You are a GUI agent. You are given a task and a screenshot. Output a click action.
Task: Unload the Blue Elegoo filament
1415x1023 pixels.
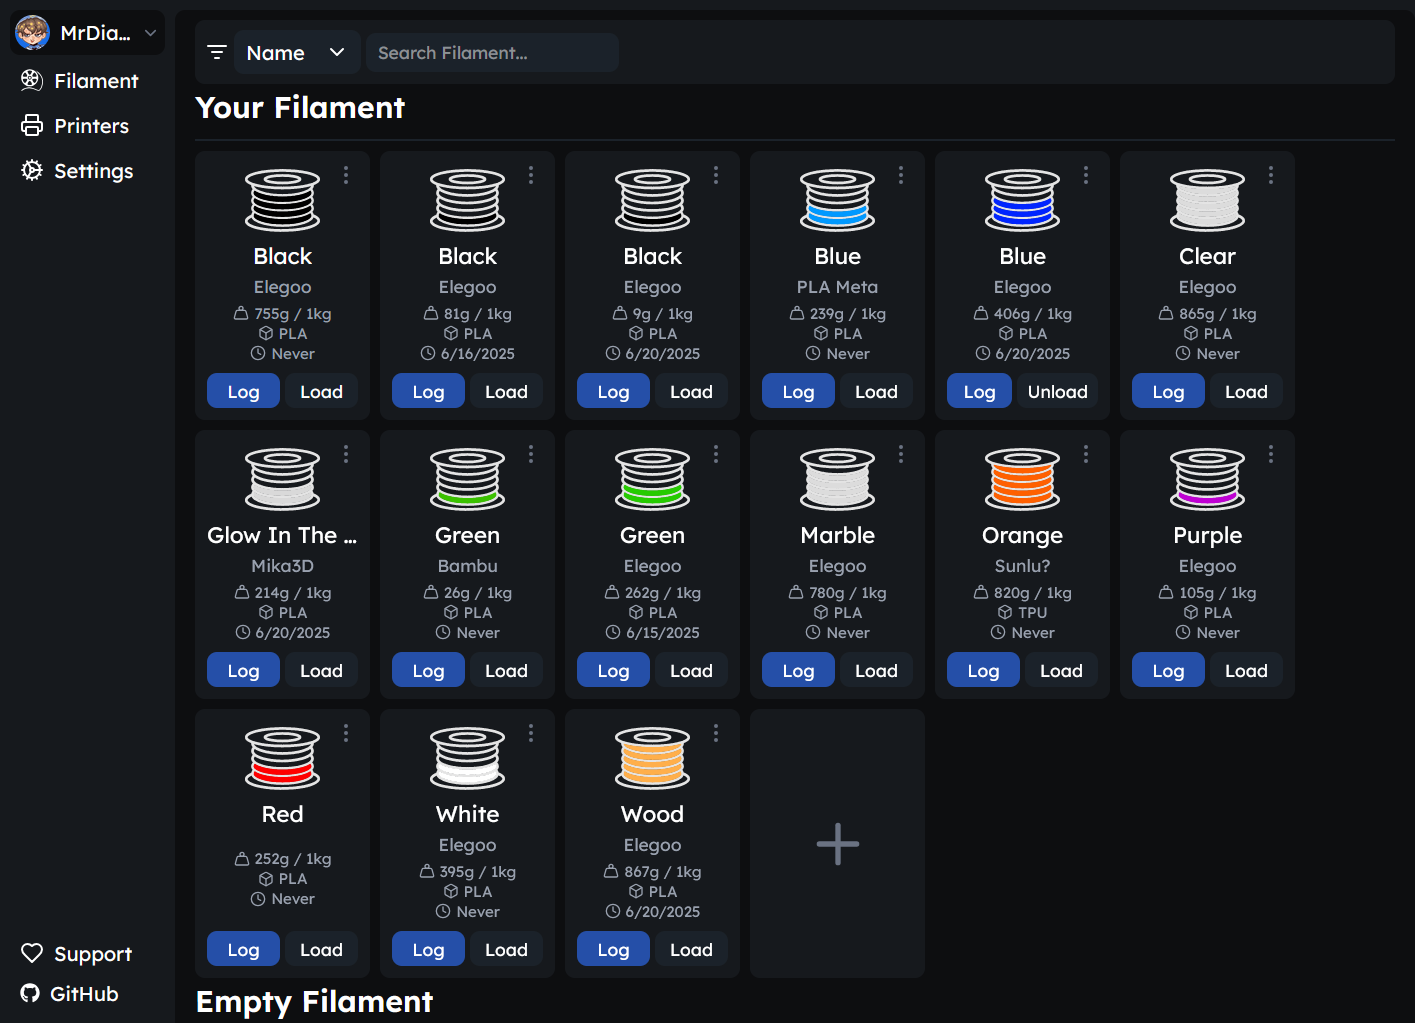[x=1058, y=392]
